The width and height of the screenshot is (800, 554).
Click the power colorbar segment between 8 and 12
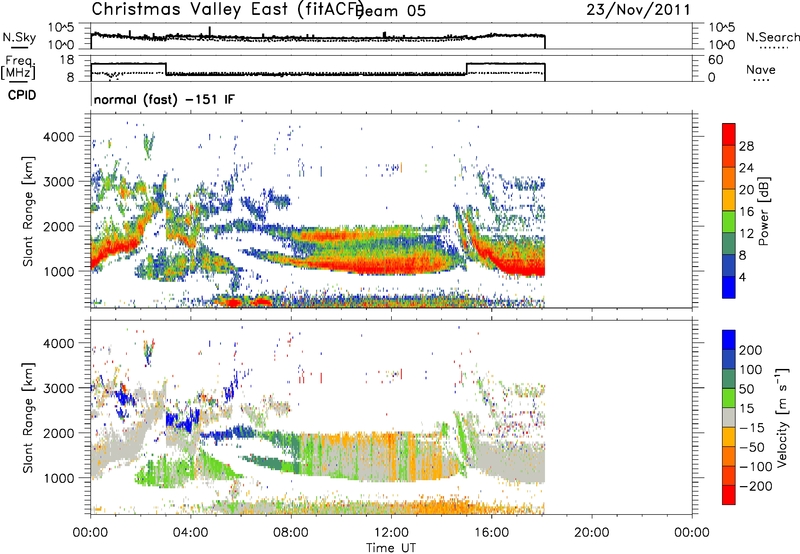pyautogui.click(x=729, y=243)
